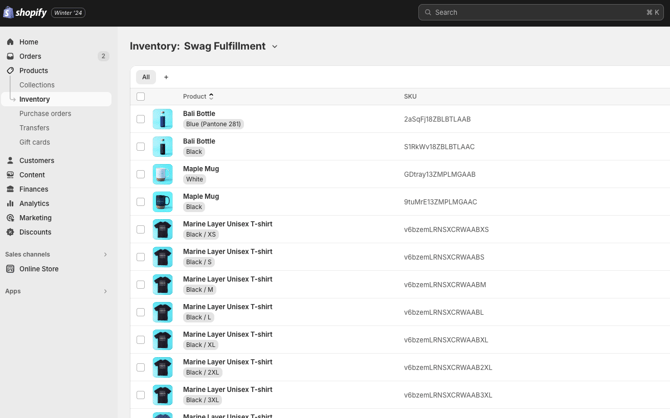670x418 pixels.
Task: Check the T-shirt Black / M row
Action: [x=141, y=285]
